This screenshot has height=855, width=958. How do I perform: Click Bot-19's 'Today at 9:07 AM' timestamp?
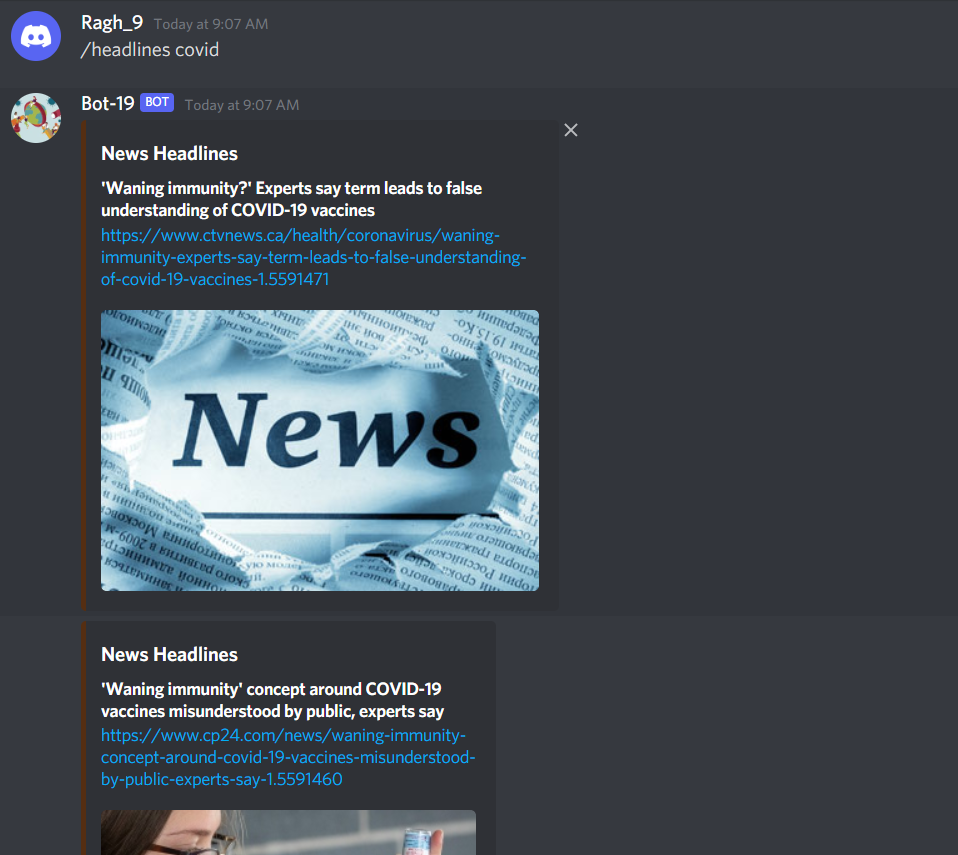[x=242, y=105]
